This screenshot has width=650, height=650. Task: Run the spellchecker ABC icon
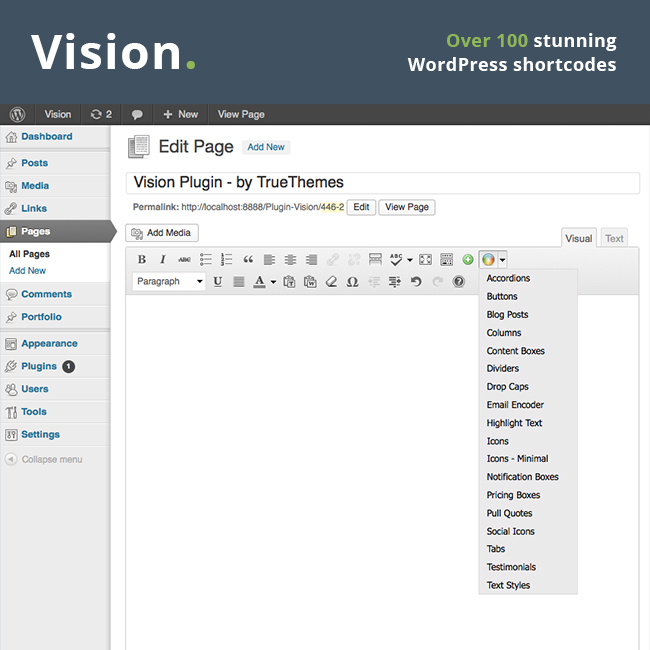[x=396, y=260]
